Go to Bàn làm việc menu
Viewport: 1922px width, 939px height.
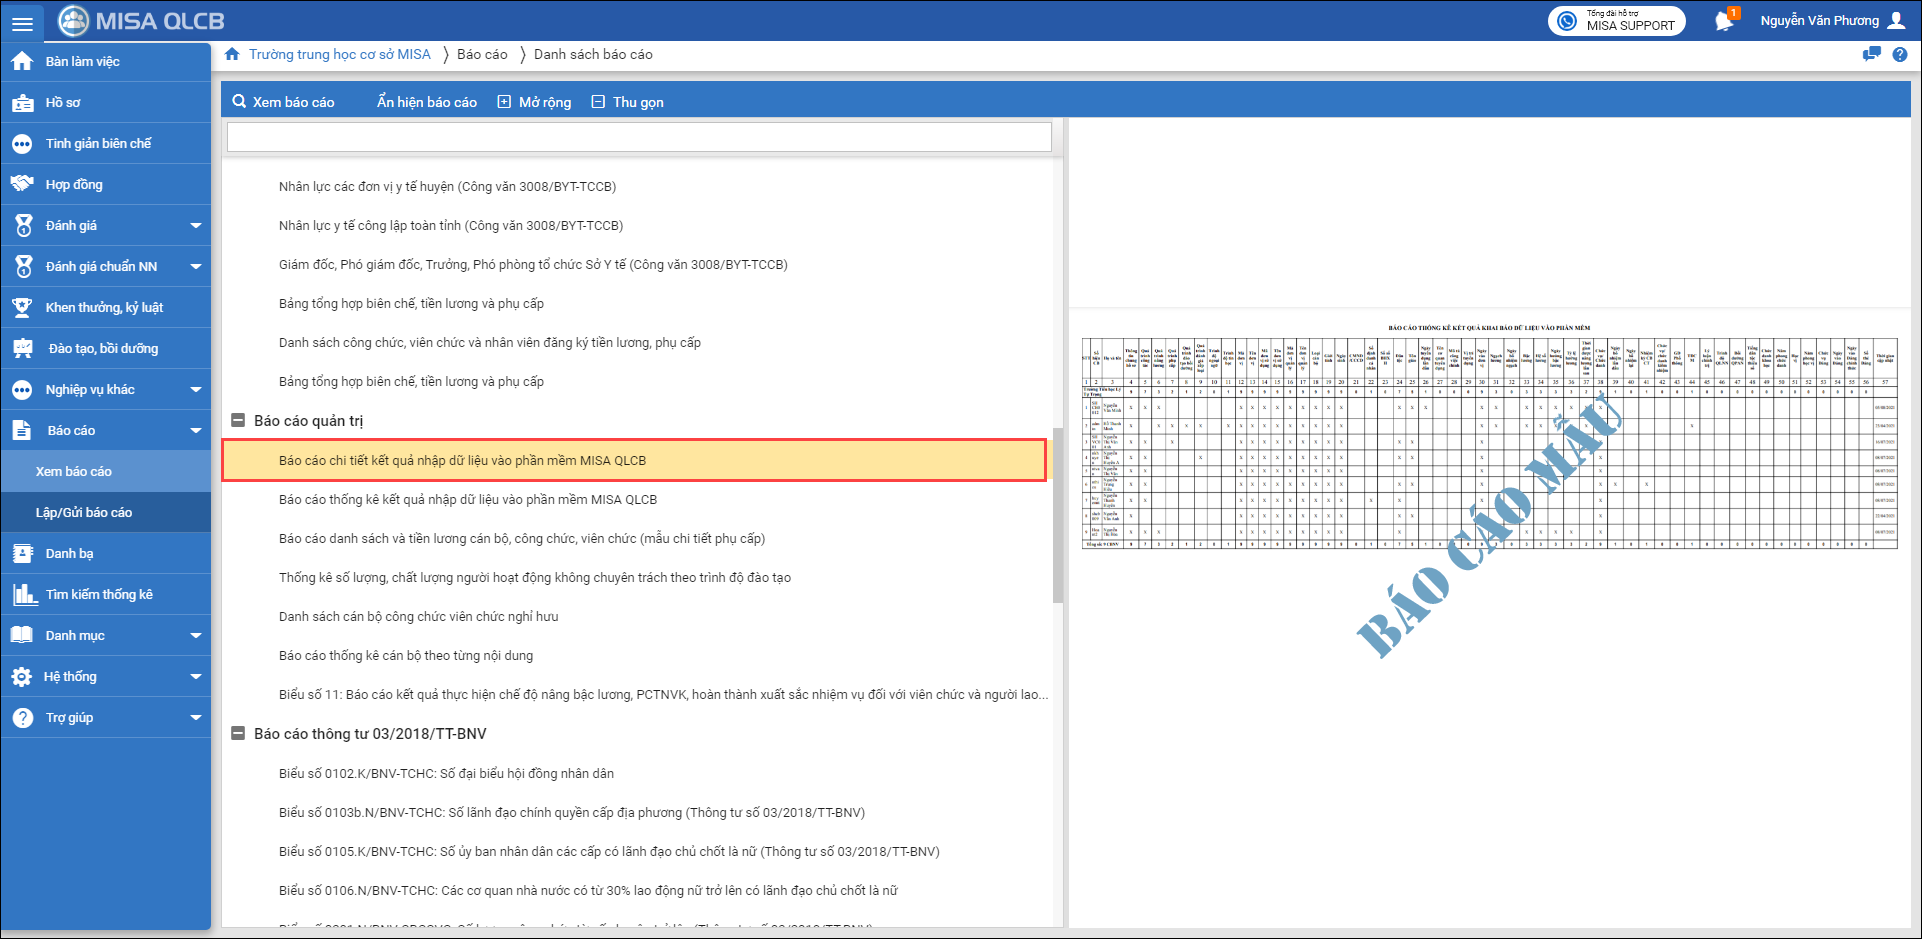[x=82, y=62]
